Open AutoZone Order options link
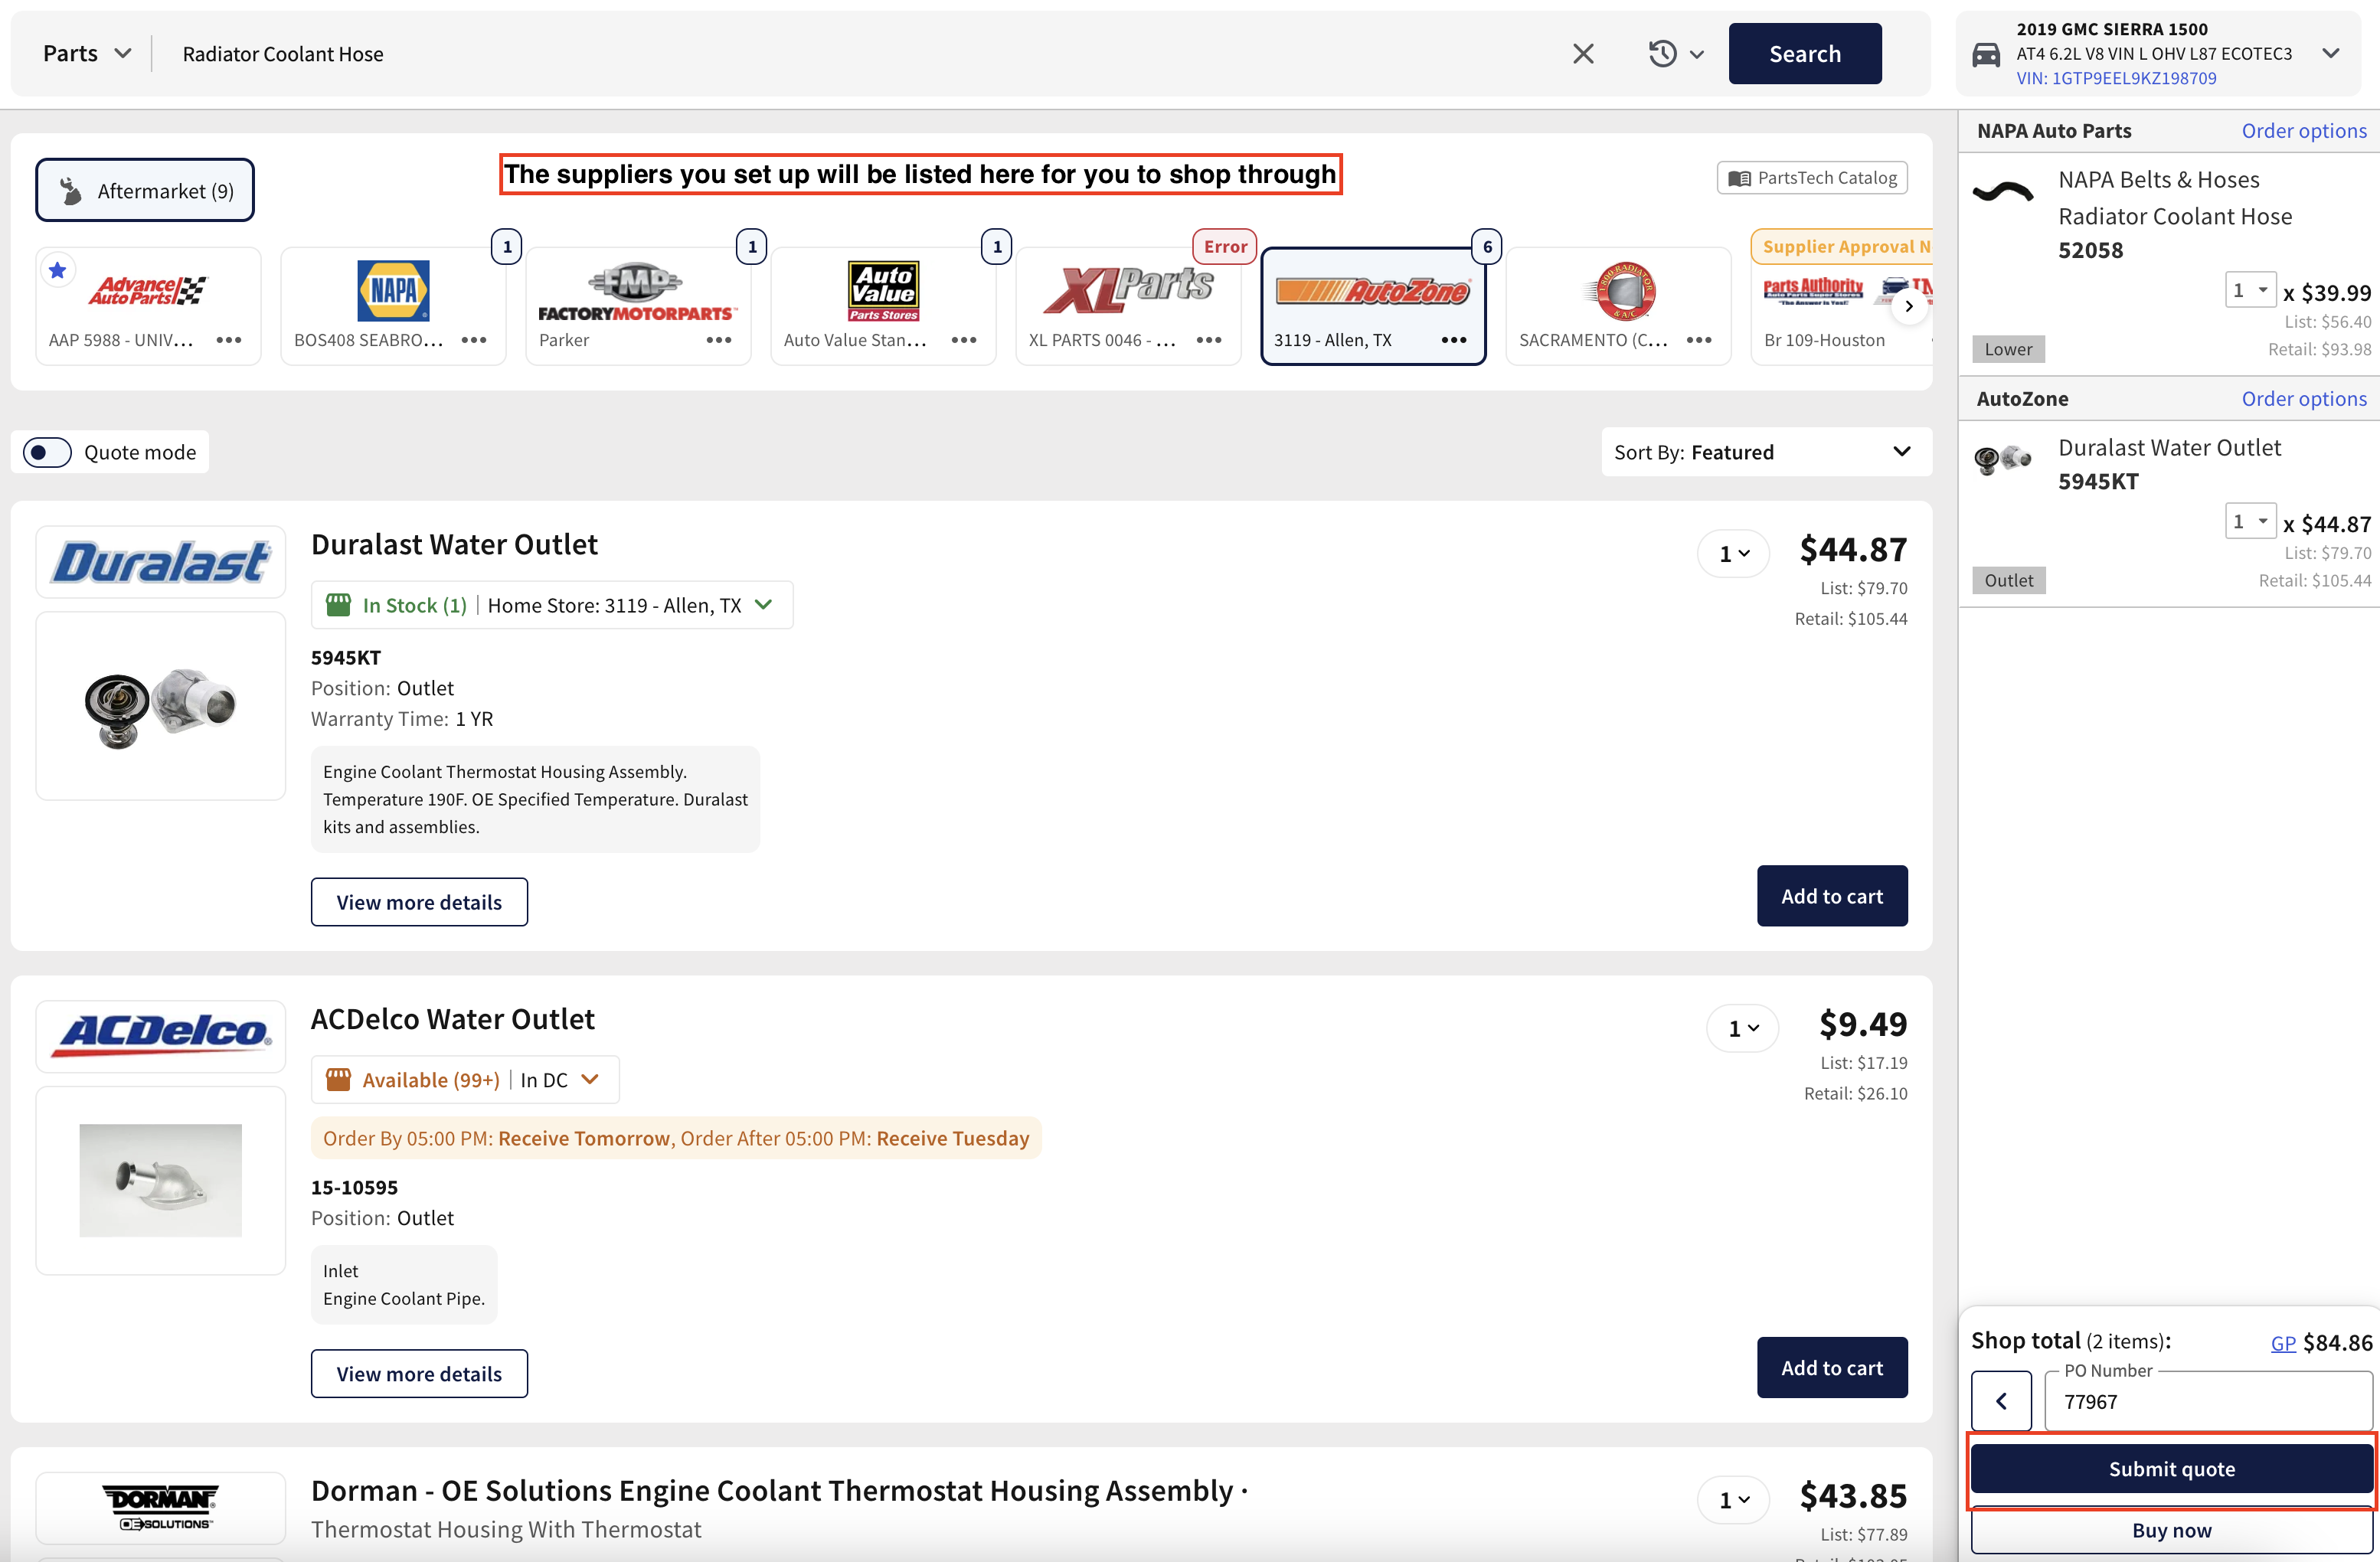Image resolution: width=2380 pixels, height=1562 pixels. pyautogui.click(x=2304, y=398)
